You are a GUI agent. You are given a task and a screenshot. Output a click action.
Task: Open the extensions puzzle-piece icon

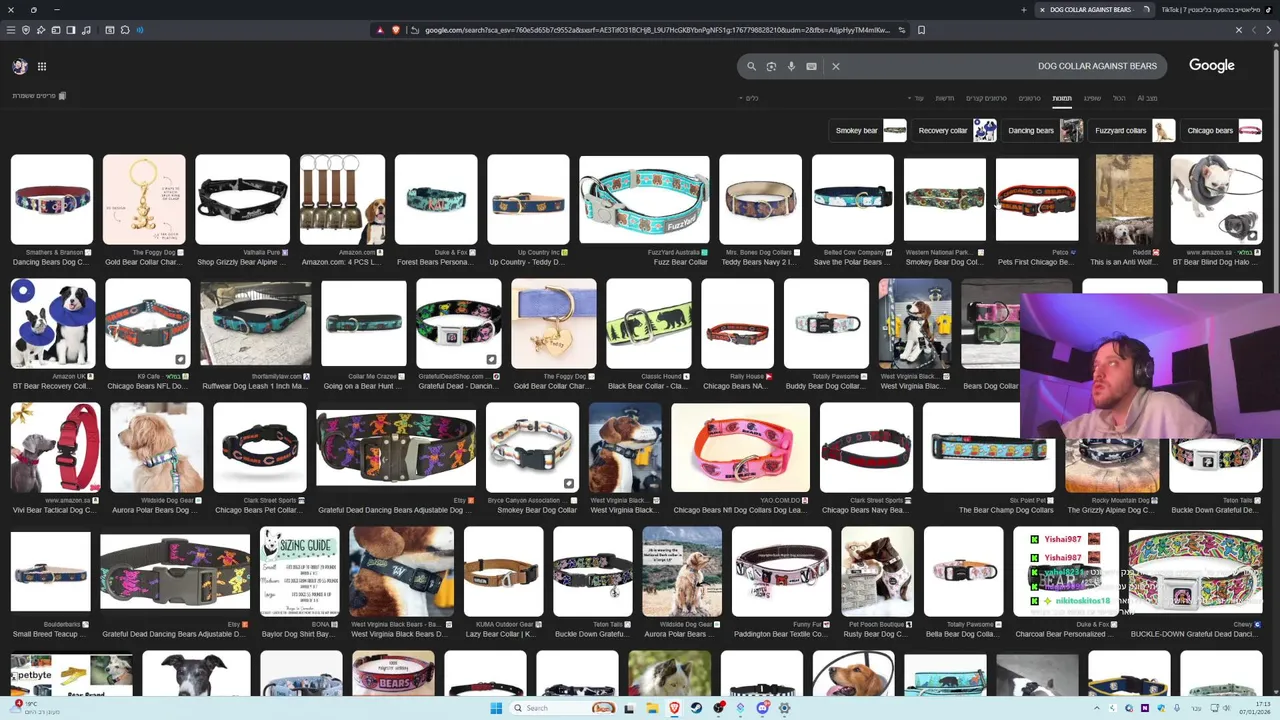coord(125,30)
